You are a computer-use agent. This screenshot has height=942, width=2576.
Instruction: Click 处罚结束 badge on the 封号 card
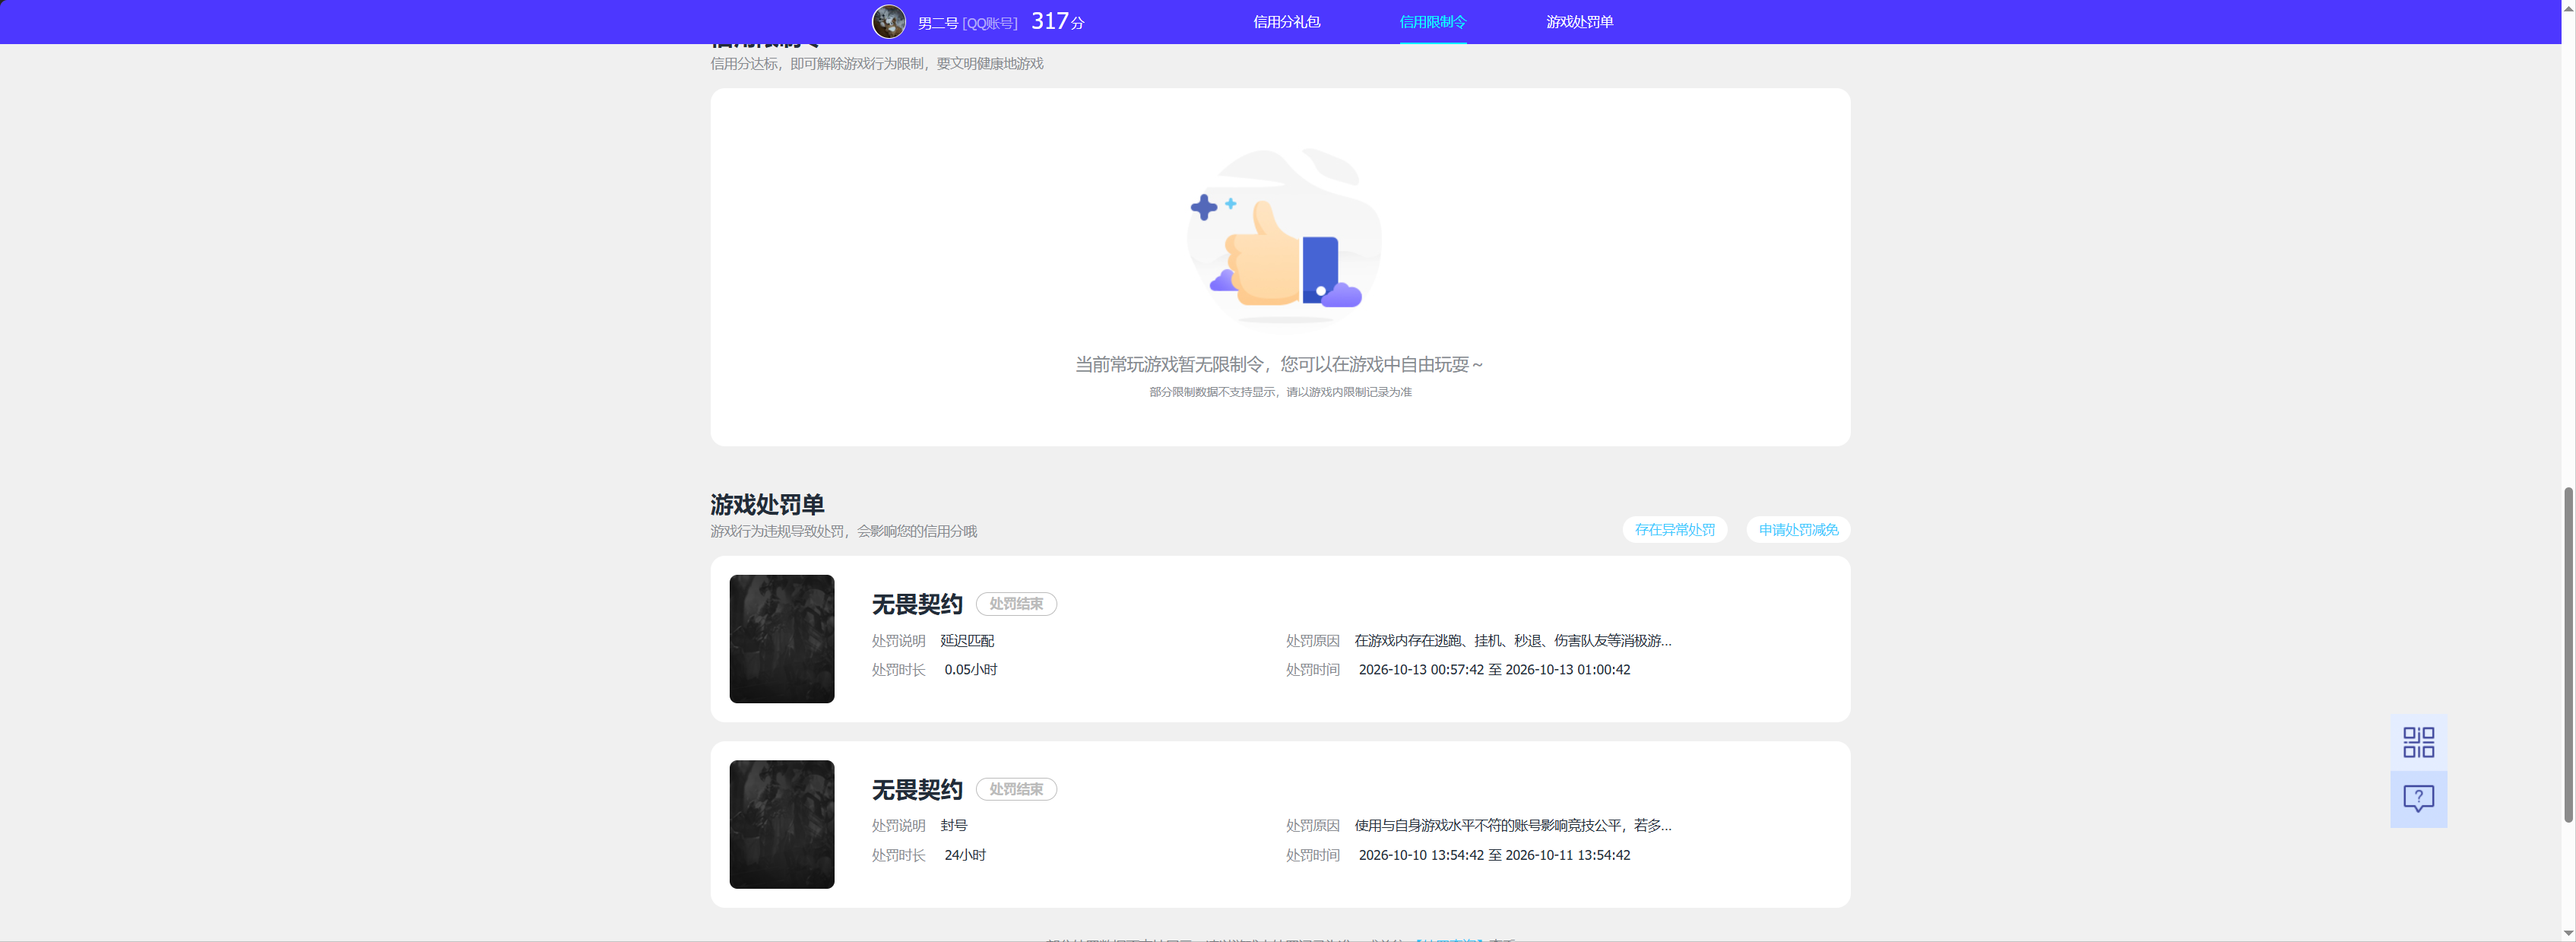[1016, 789]
